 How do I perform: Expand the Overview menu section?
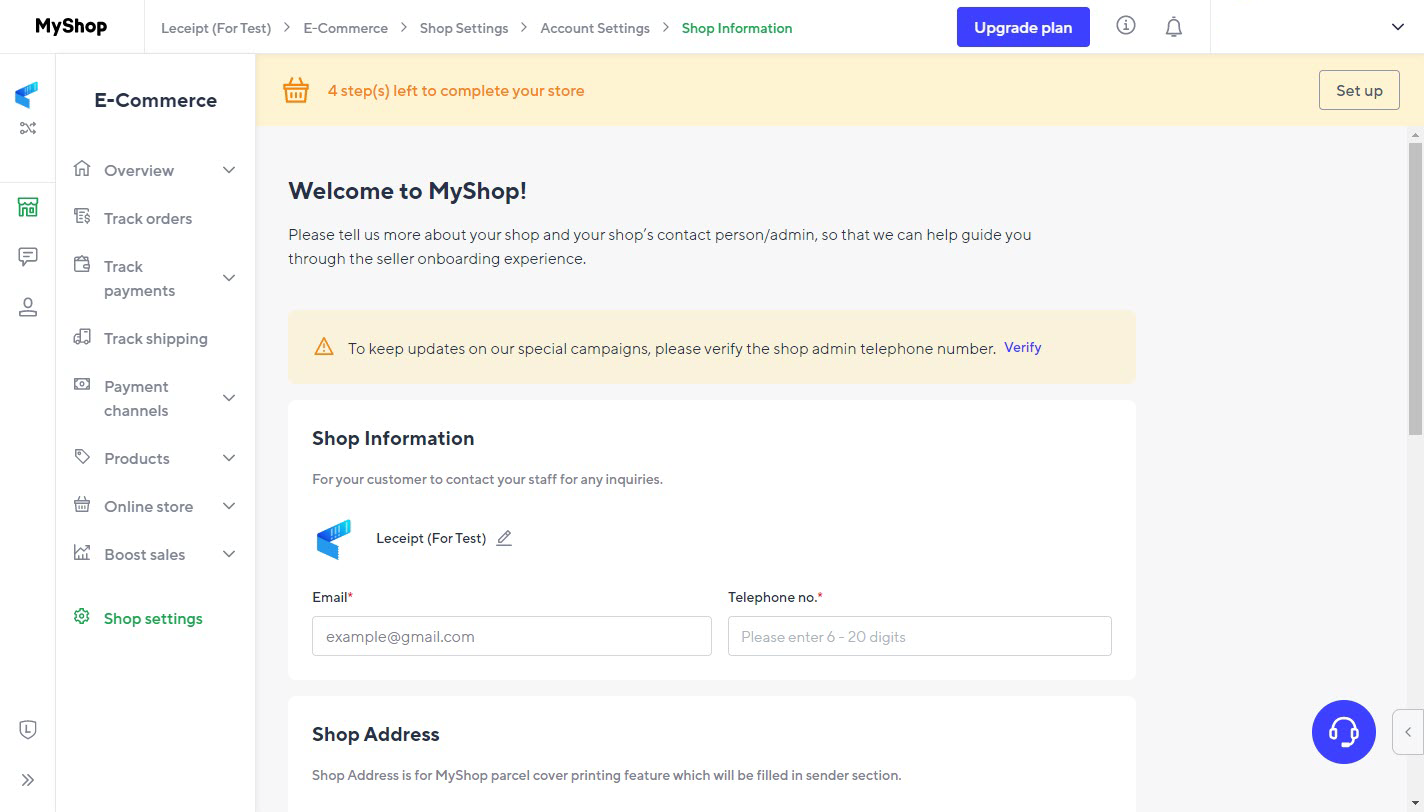point(228,170)
